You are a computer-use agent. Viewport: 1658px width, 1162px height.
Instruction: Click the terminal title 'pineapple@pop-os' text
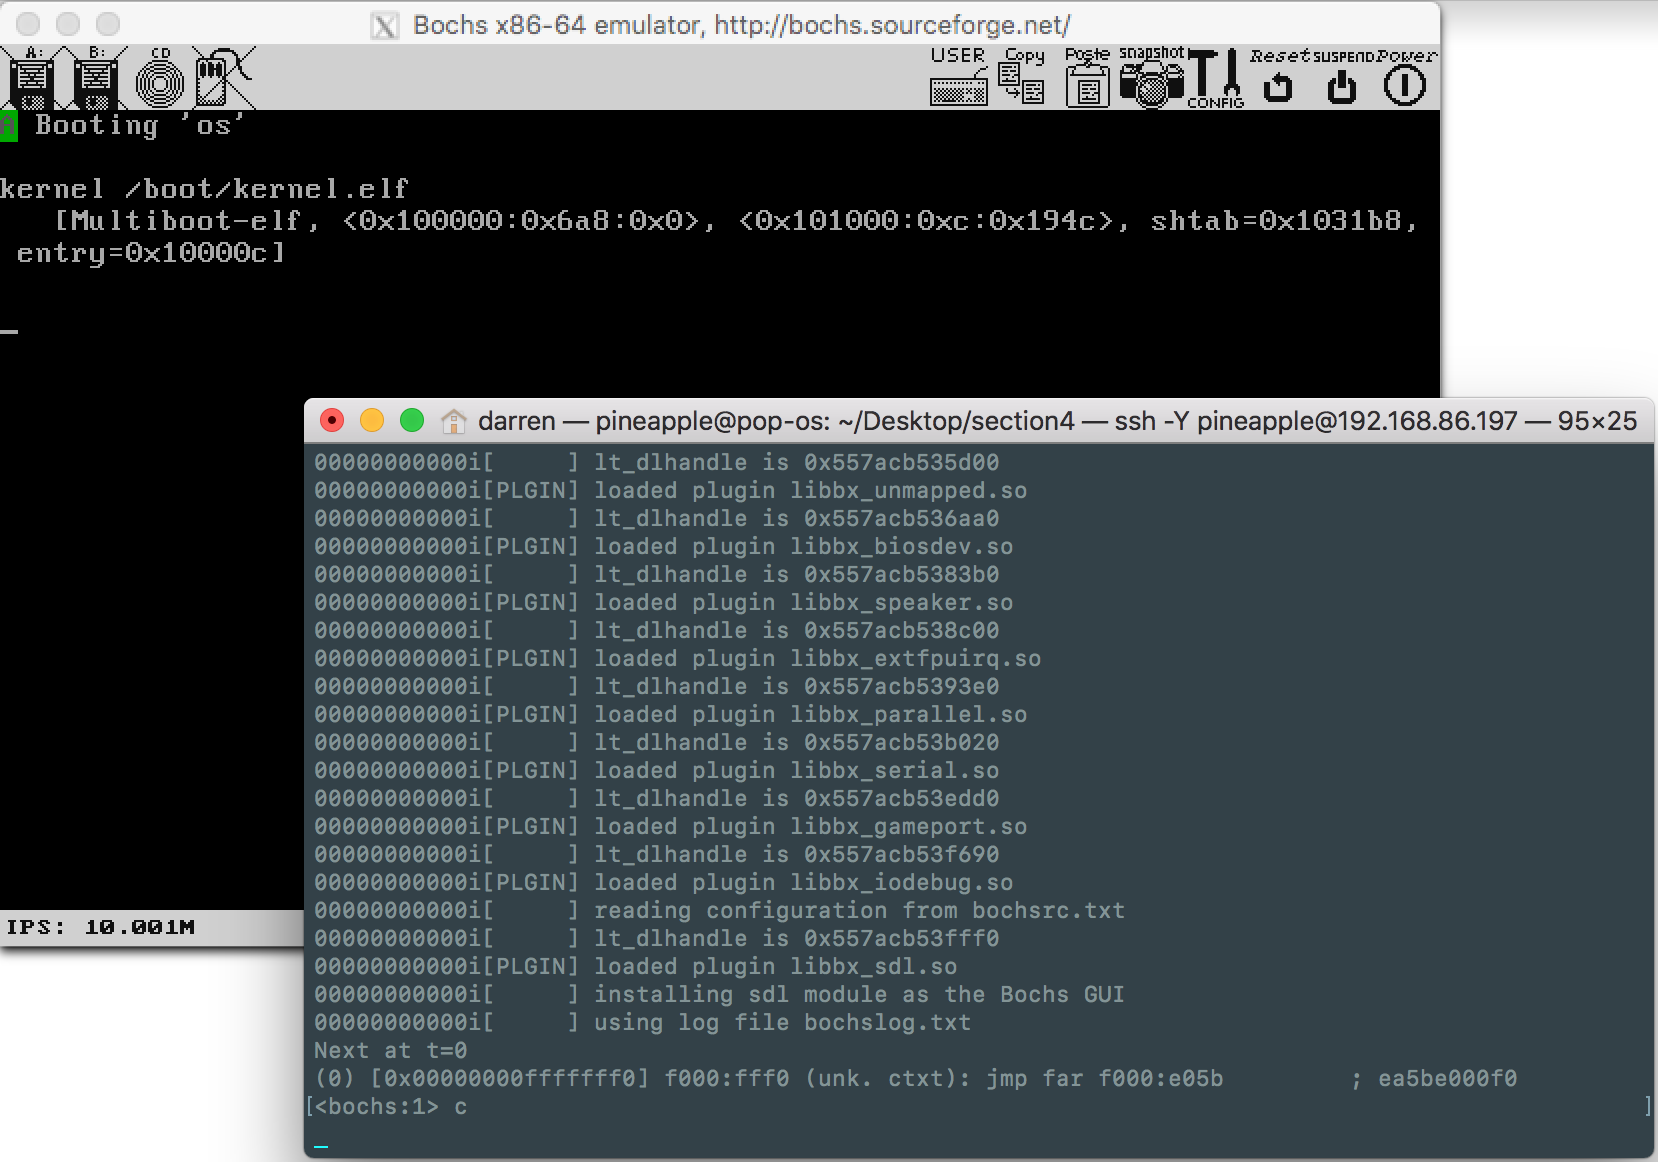coord(713,421)
